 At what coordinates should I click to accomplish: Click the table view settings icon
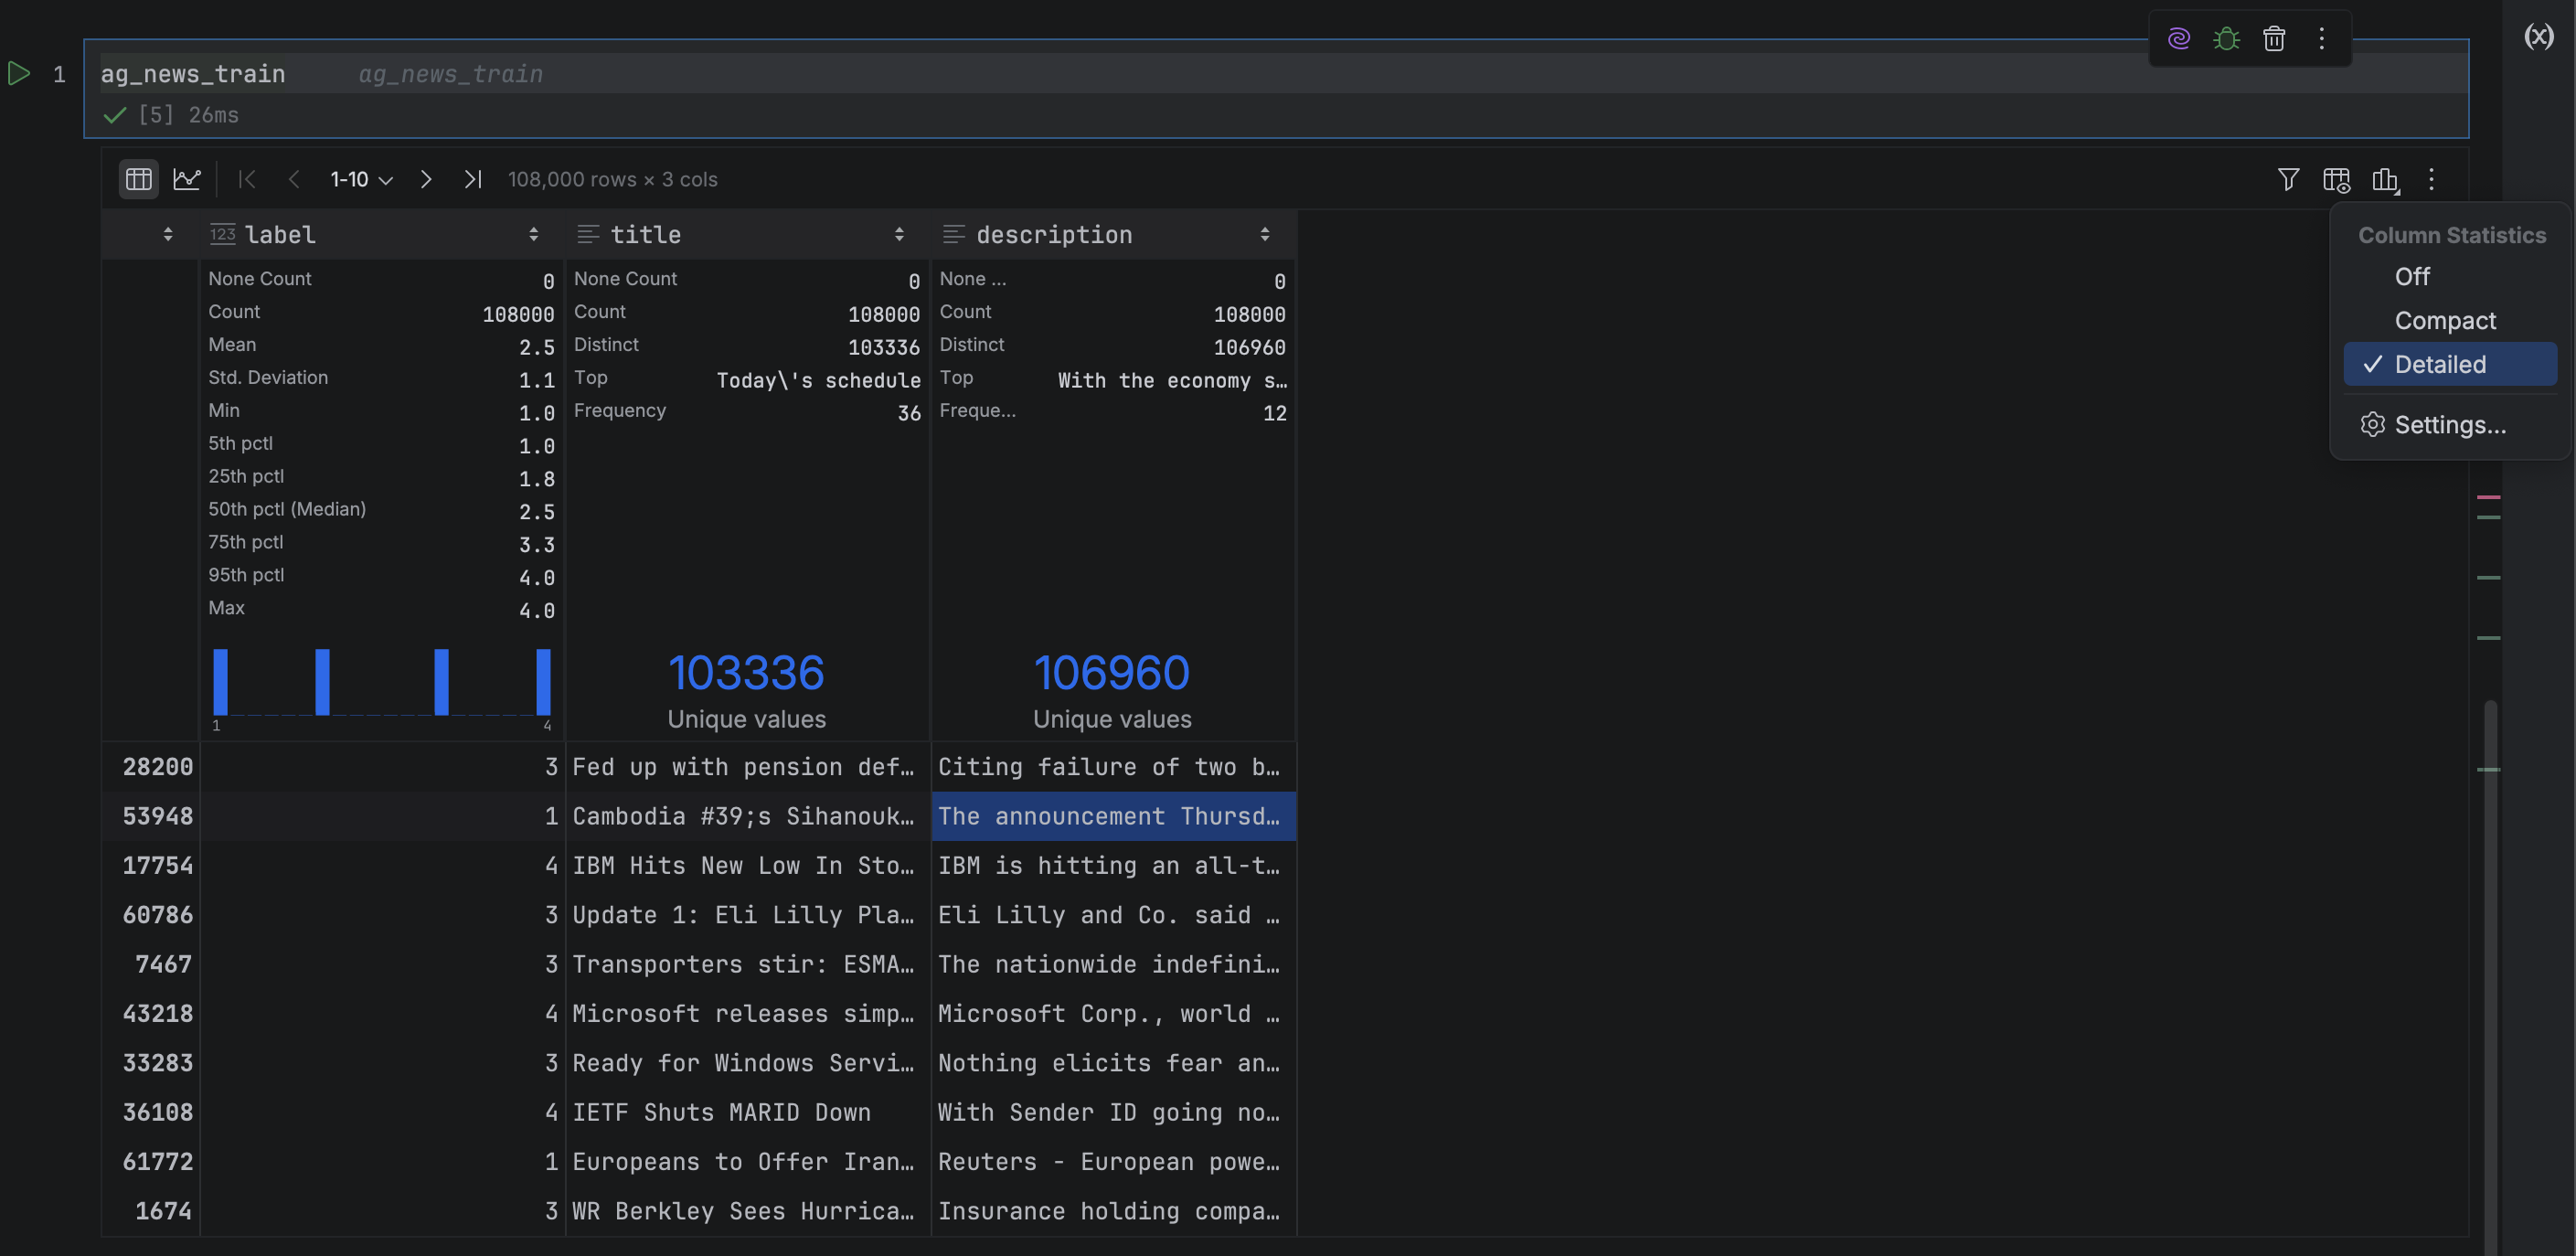(x=2336, y=179)
